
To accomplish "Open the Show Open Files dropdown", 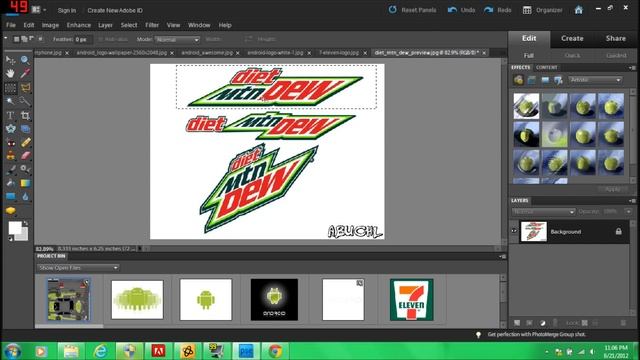I will click(78, 268).
